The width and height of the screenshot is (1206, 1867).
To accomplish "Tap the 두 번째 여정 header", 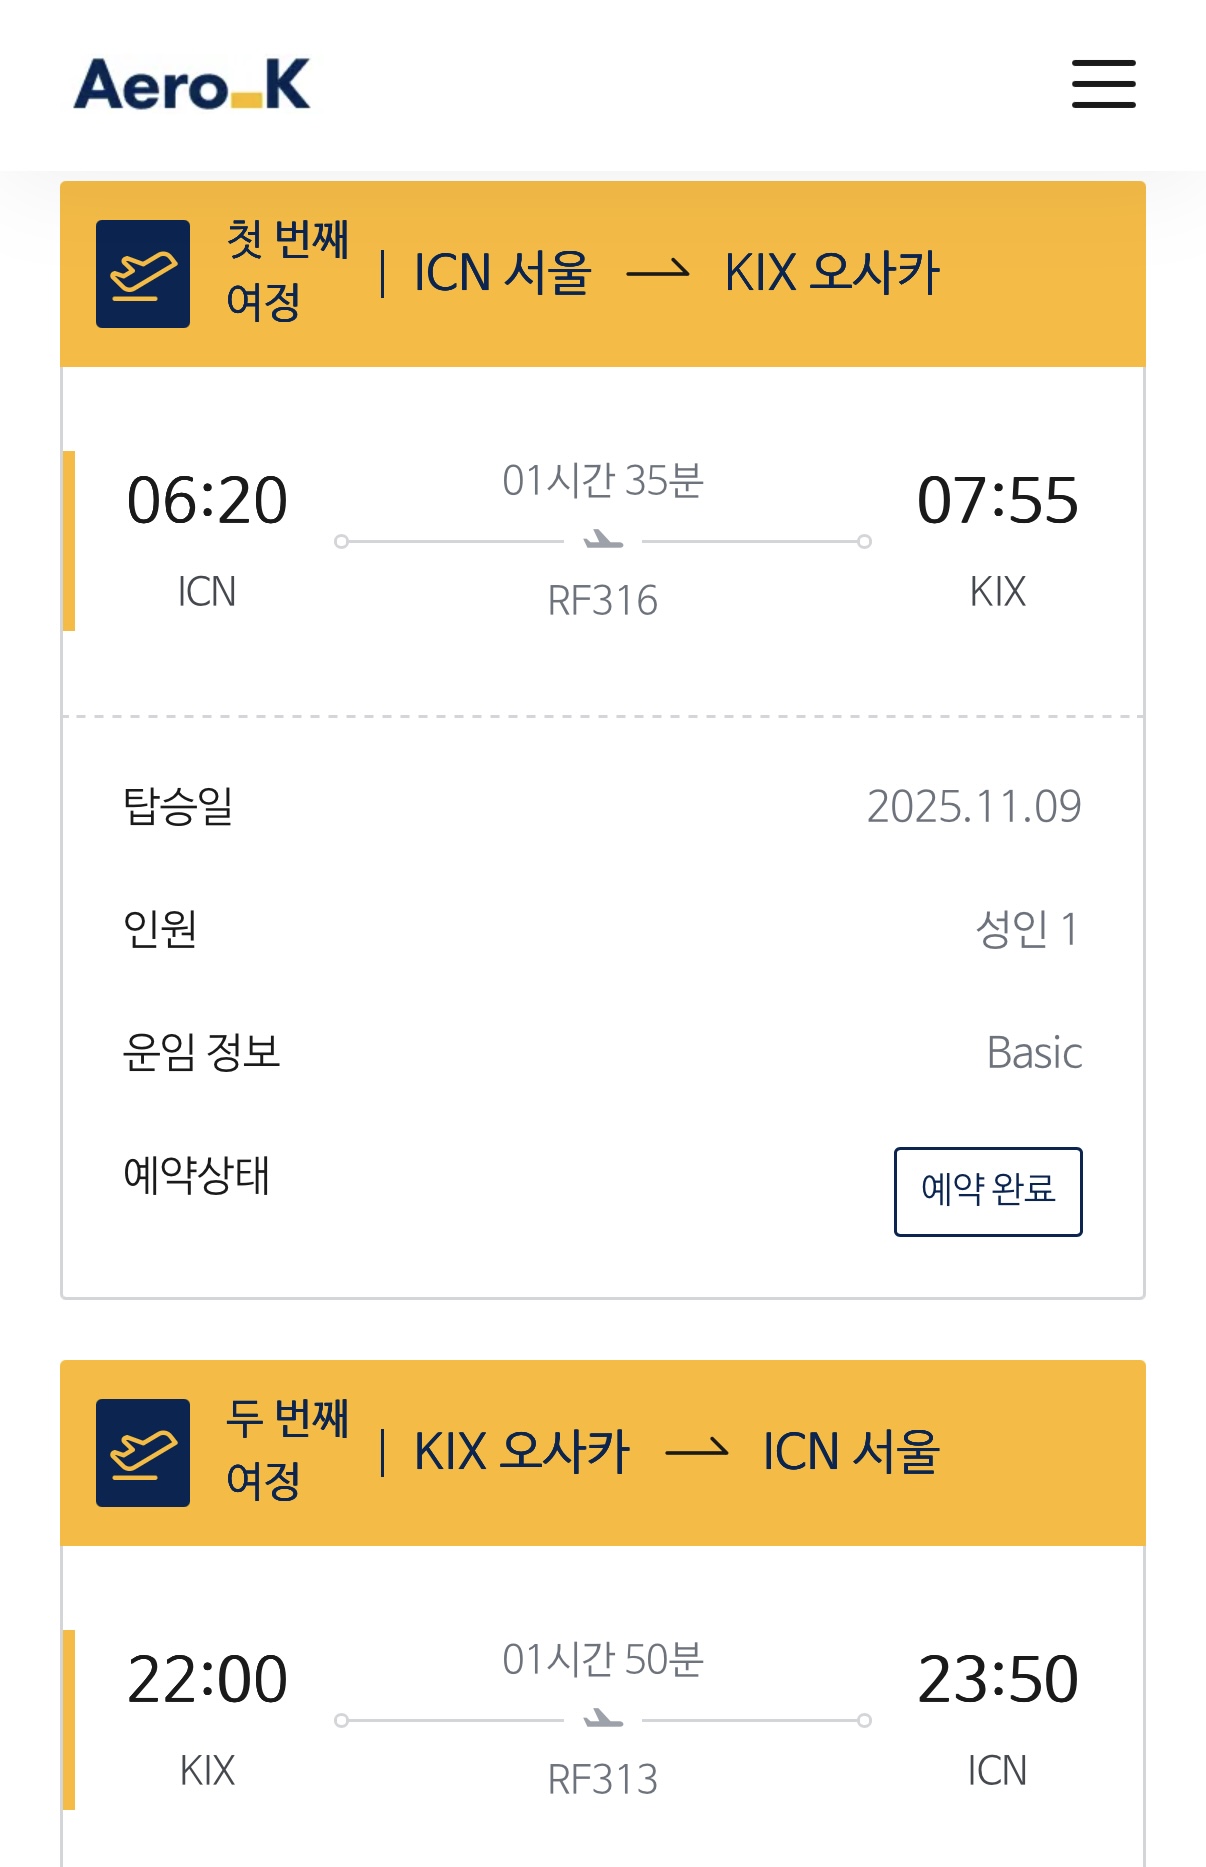I will point(288,1451).
